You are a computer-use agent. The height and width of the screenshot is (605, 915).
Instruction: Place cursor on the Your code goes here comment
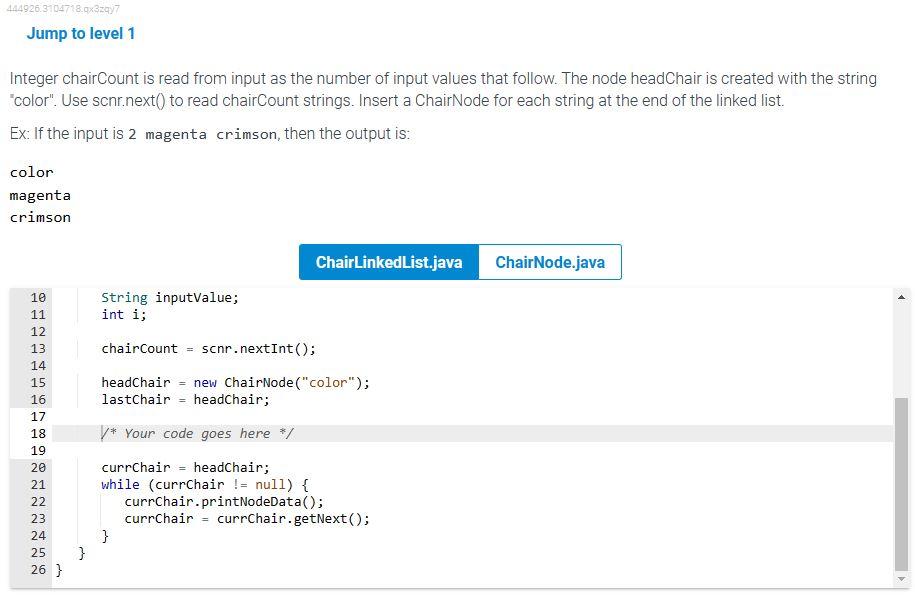[196, 433]
